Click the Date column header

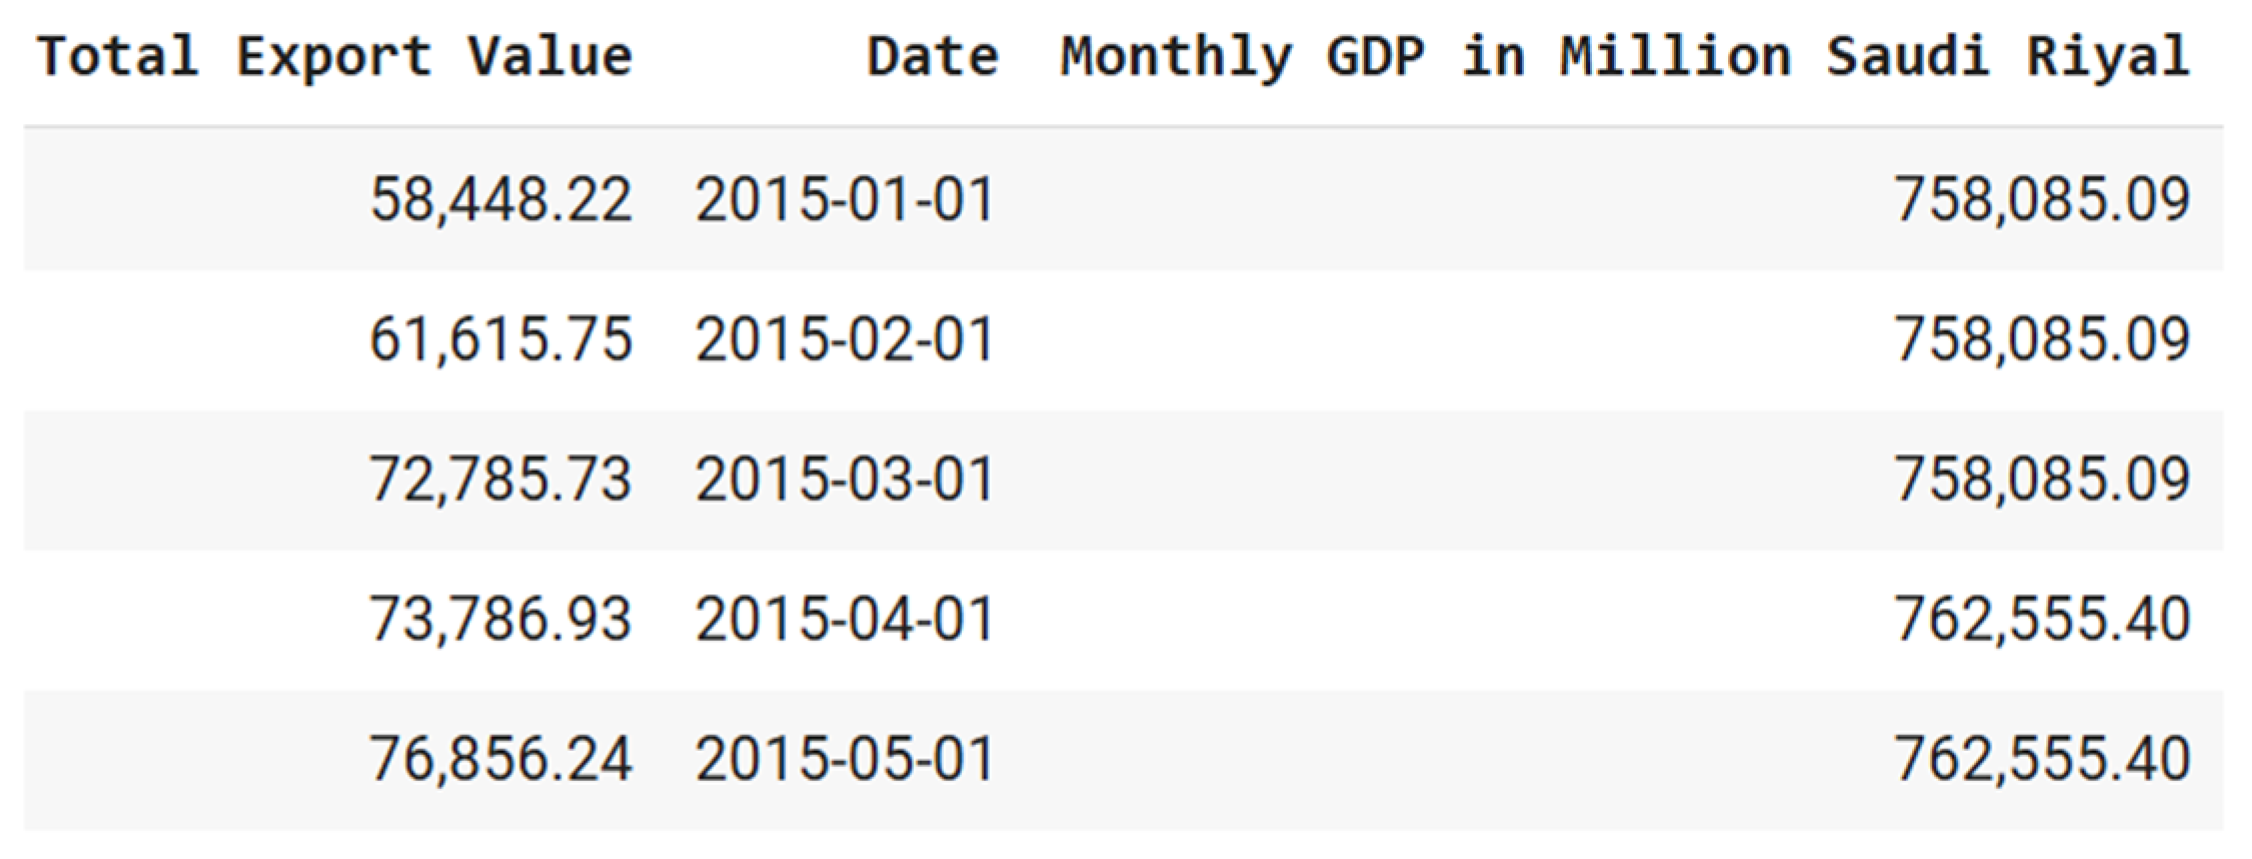(x=932, y=56)
